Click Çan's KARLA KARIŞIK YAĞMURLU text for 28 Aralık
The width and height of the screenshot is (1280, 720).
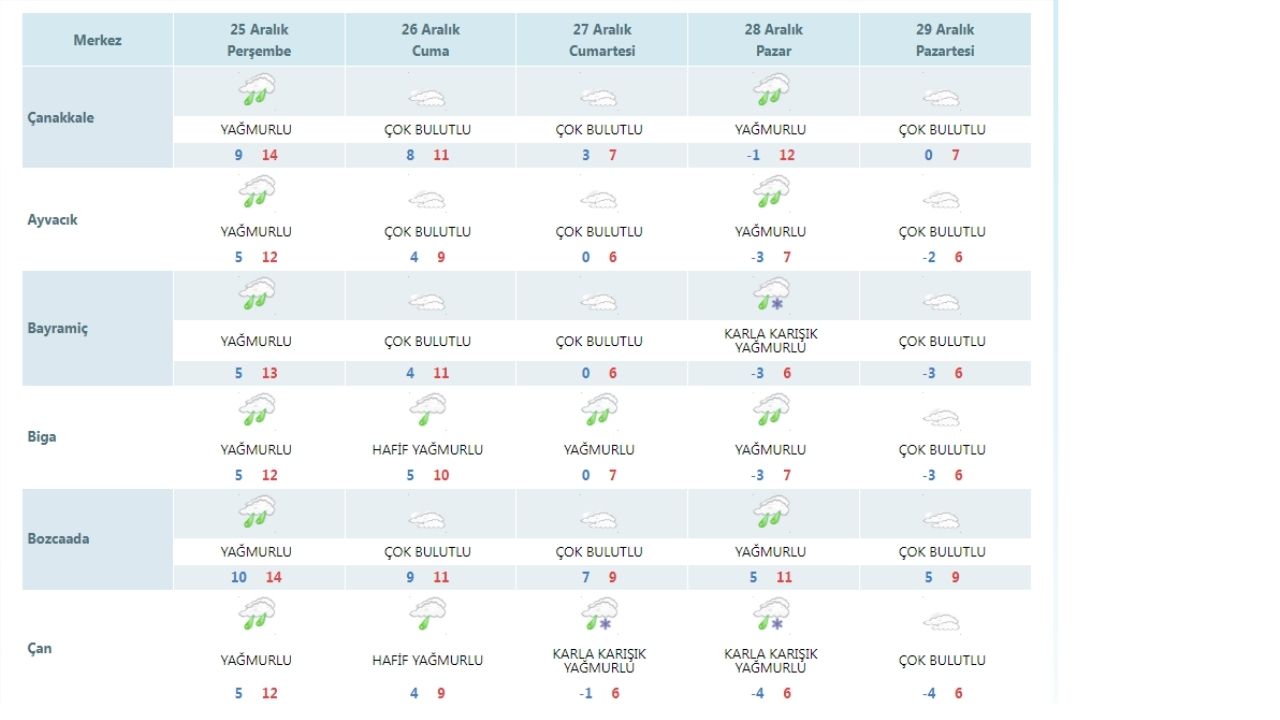(771, 660)
